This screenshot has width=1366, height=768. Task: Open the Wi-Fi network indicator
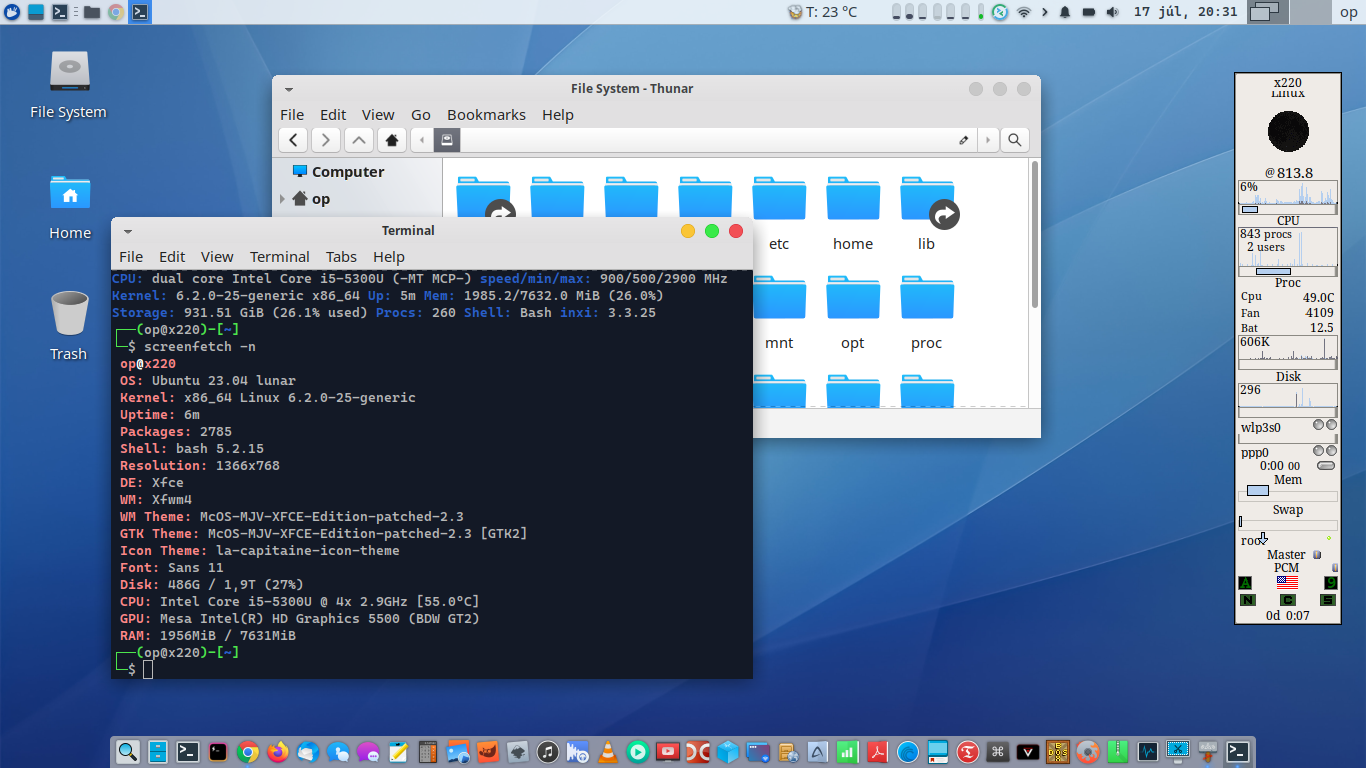1024,12
